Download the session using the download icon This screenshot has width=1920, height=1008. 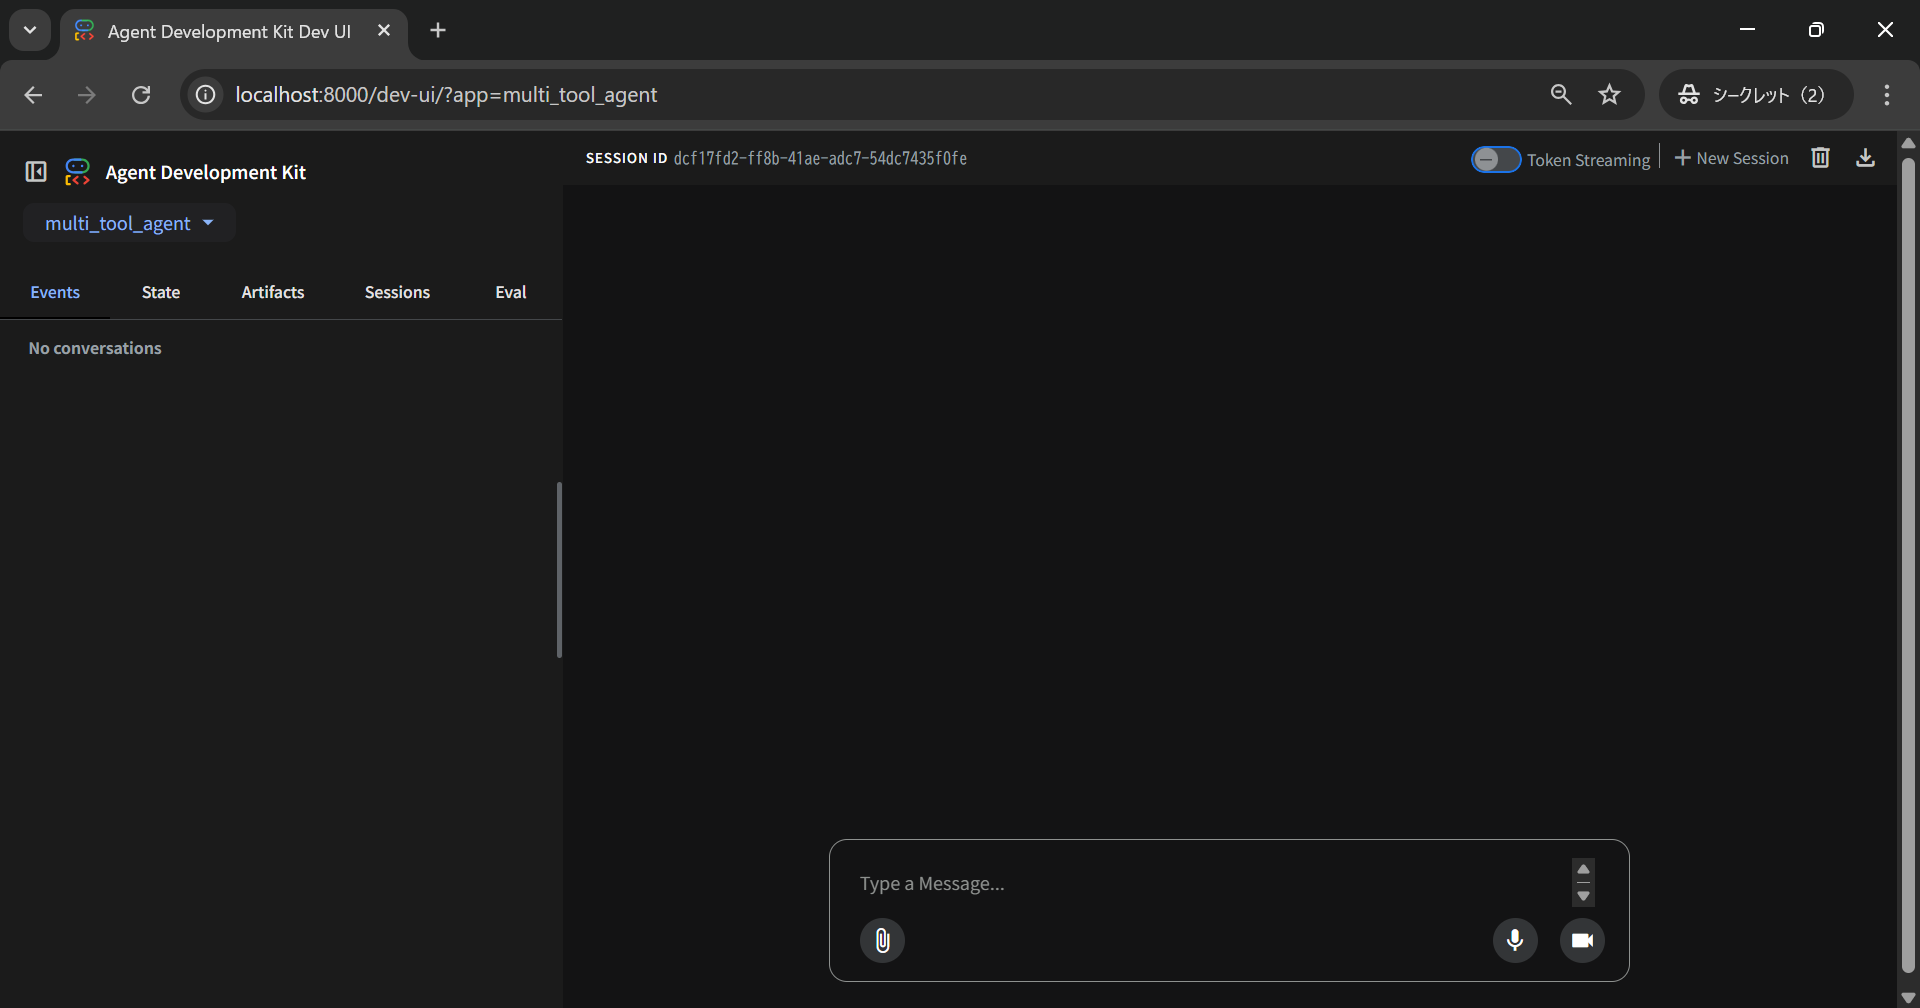1866,157
